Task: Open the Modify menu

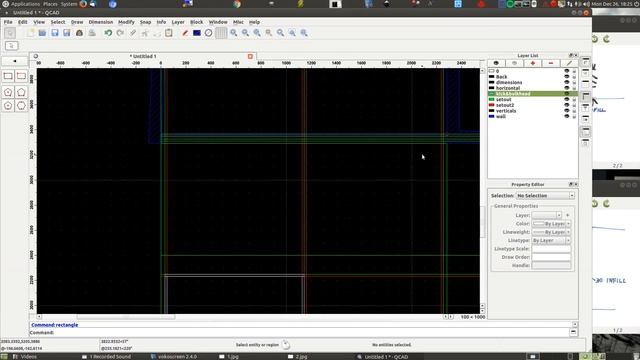Action: 126,22
